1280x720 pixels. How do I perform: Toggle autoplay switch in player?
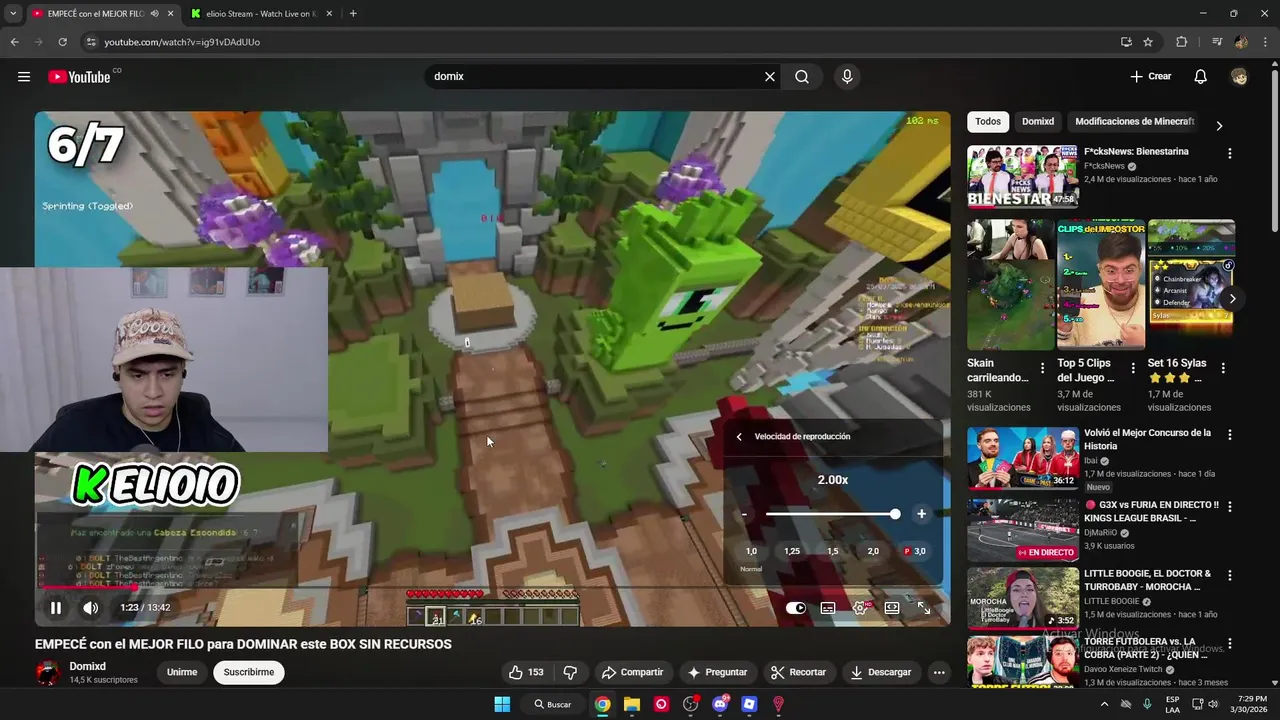tap(796, 608)
